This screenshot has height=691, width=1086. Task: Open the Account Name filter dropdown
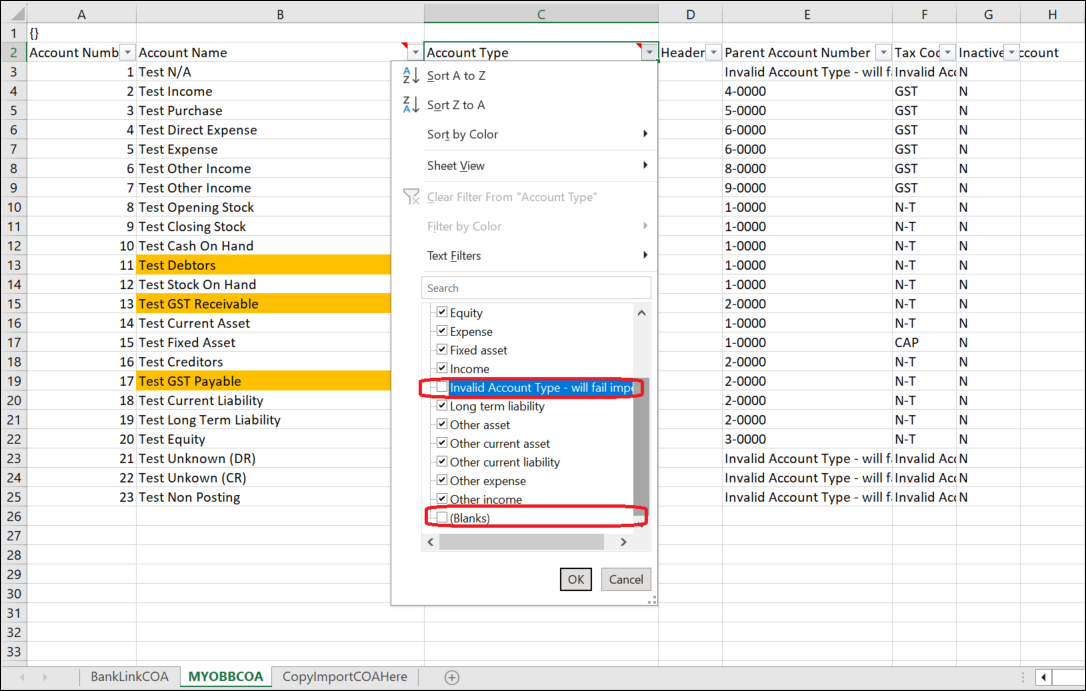pos(415,53)
